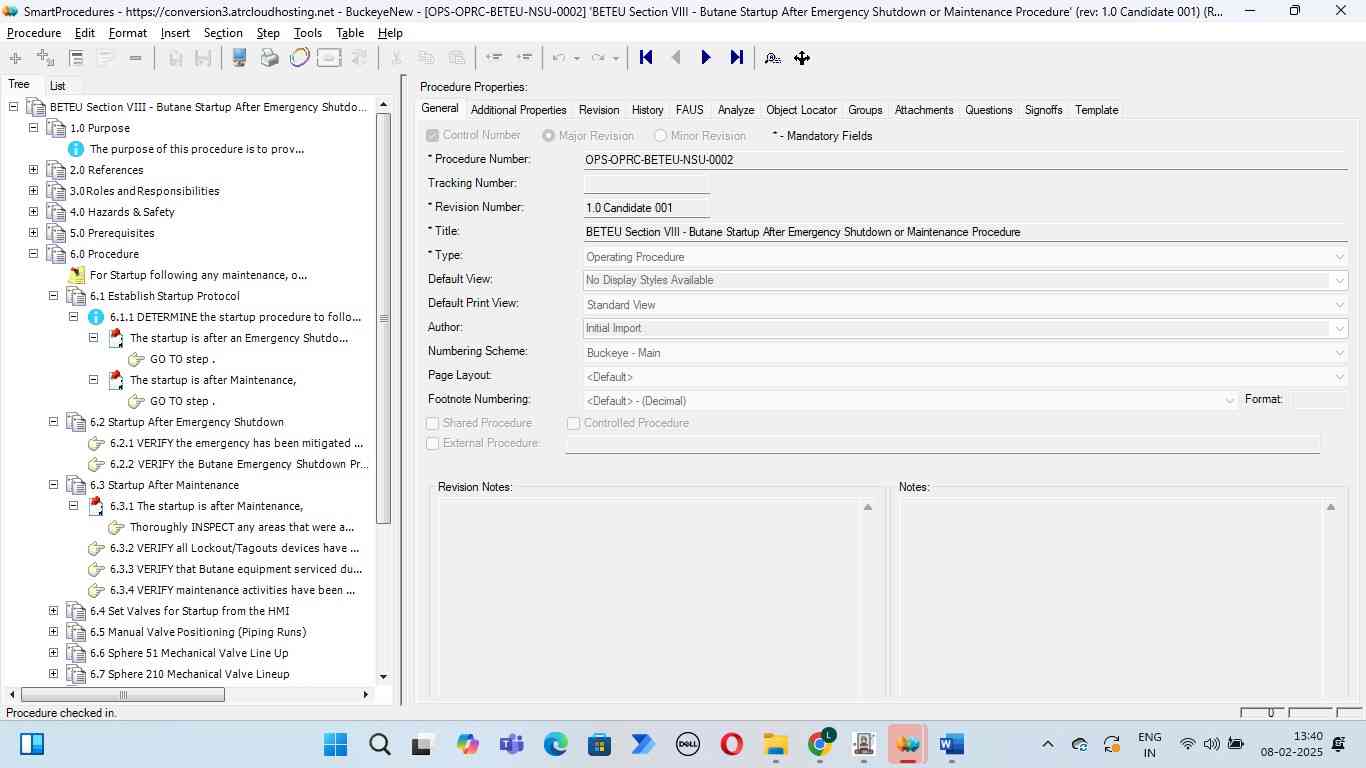Click the redo arrow icon
Image resolution: width=1366 pixels, height=768 pixels.
[x=598, y=58]
